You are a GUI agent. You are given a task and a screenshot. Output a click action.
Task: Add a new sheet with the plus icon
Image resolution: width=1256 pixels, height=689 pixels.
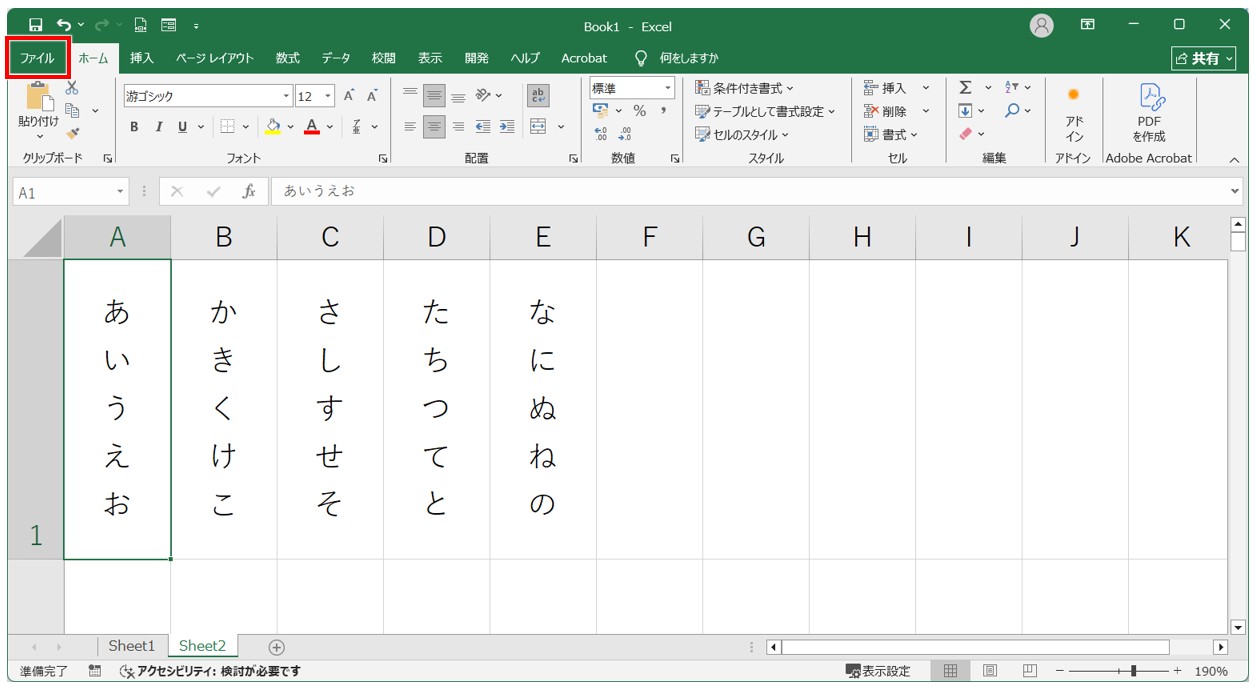[277, 647]
